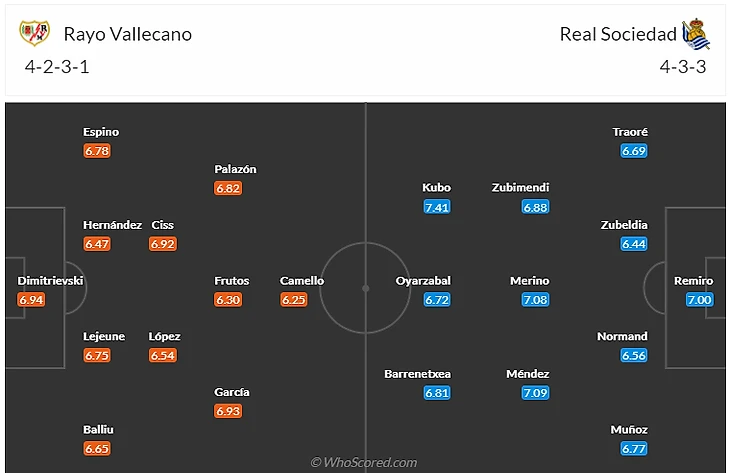Select Dimitrievski's 6.94 rating badge
This screenshot has height=473, width=730.
31,300
